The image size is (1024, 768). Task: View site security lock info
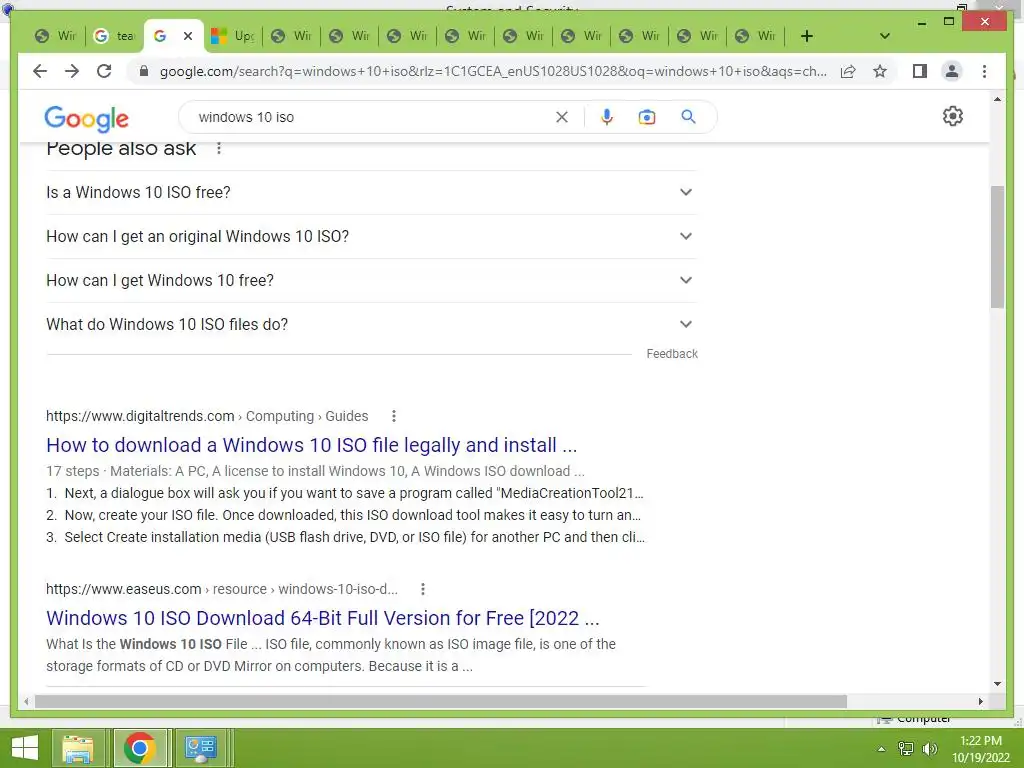click(x=144, y=71)
